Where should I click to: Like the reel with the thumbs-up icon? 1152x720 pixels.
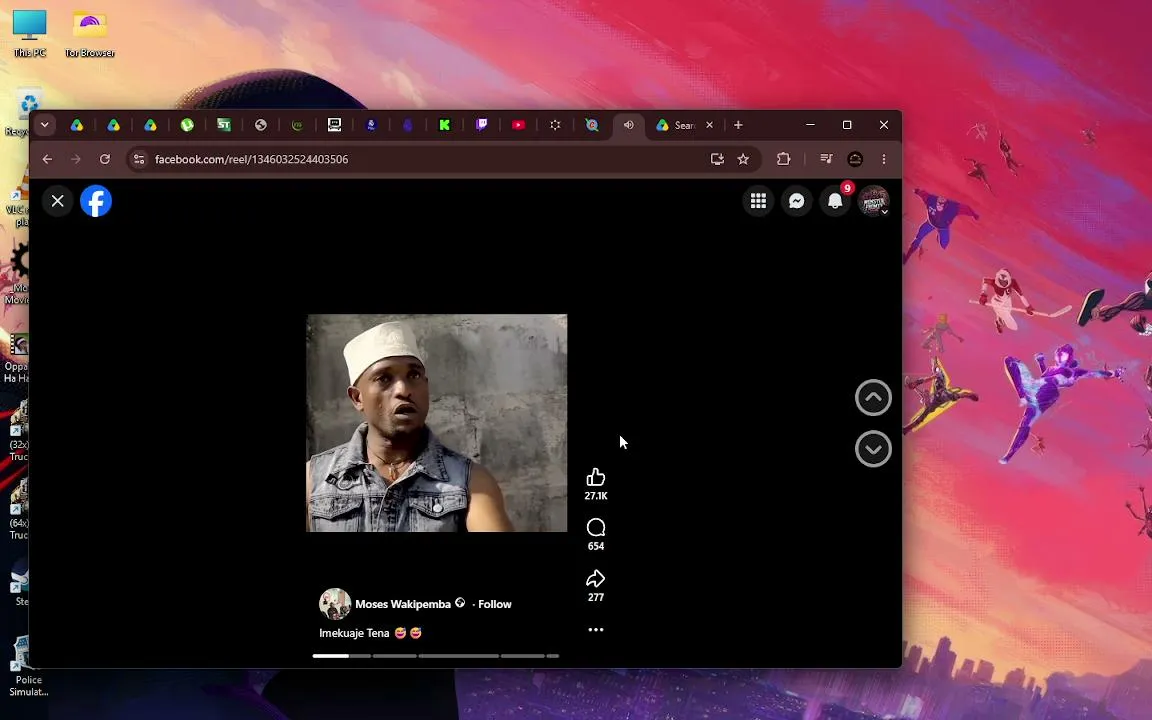pos(596,478)
